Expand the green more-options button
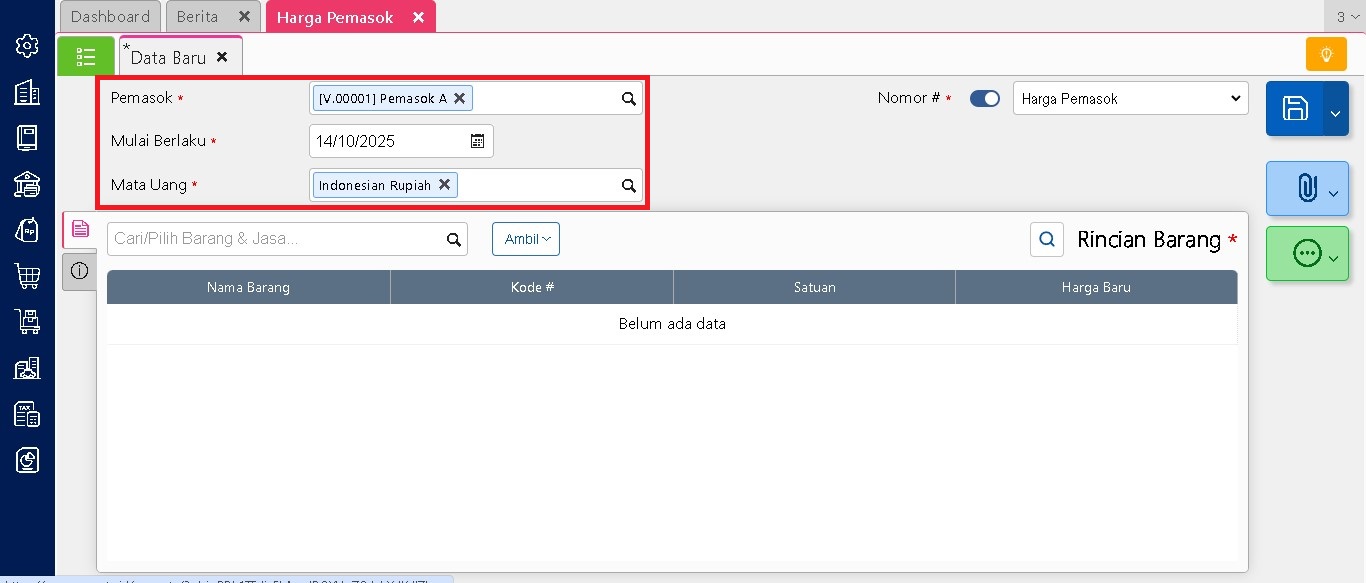This screenshot has width=1366, height=583. click(x=1307, y=254)
